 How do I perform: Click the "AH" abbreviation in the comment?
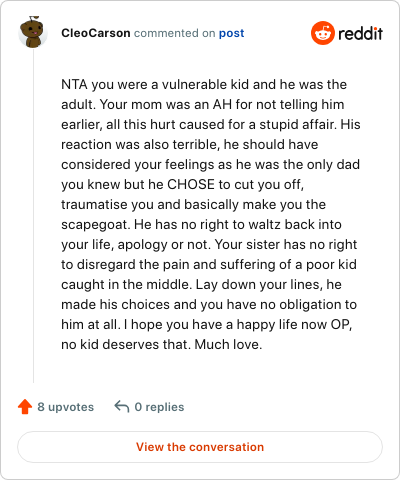point(222,105)
